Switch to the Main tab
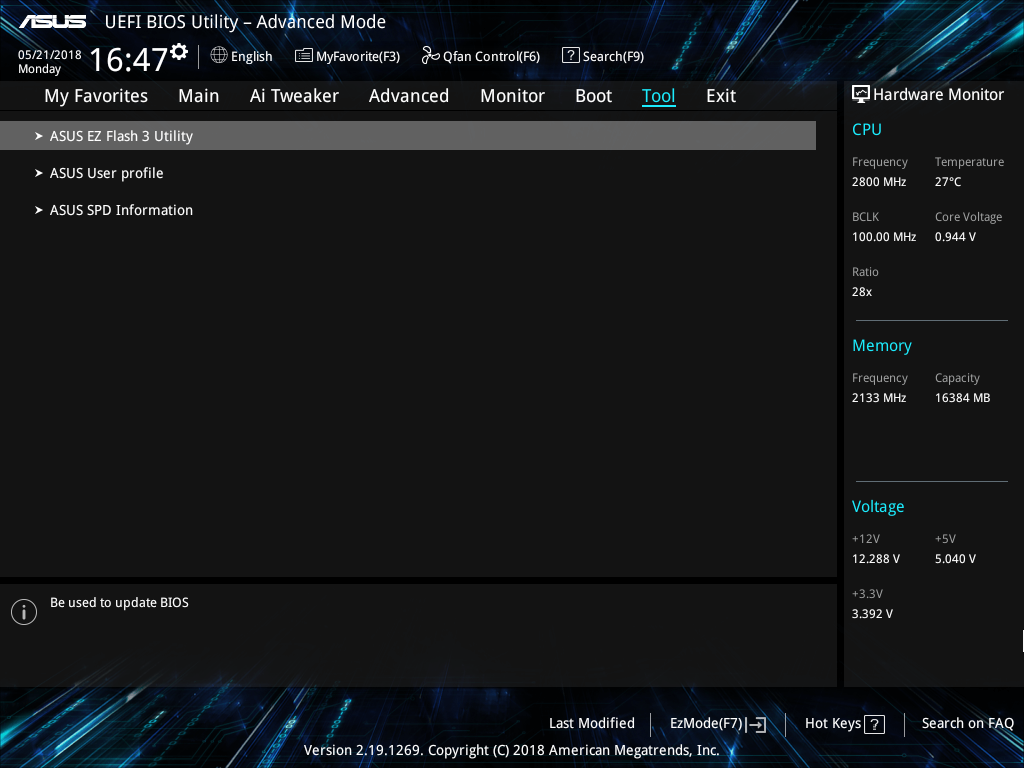Viewport: 1024px width, 768px height. coord(199,96)
